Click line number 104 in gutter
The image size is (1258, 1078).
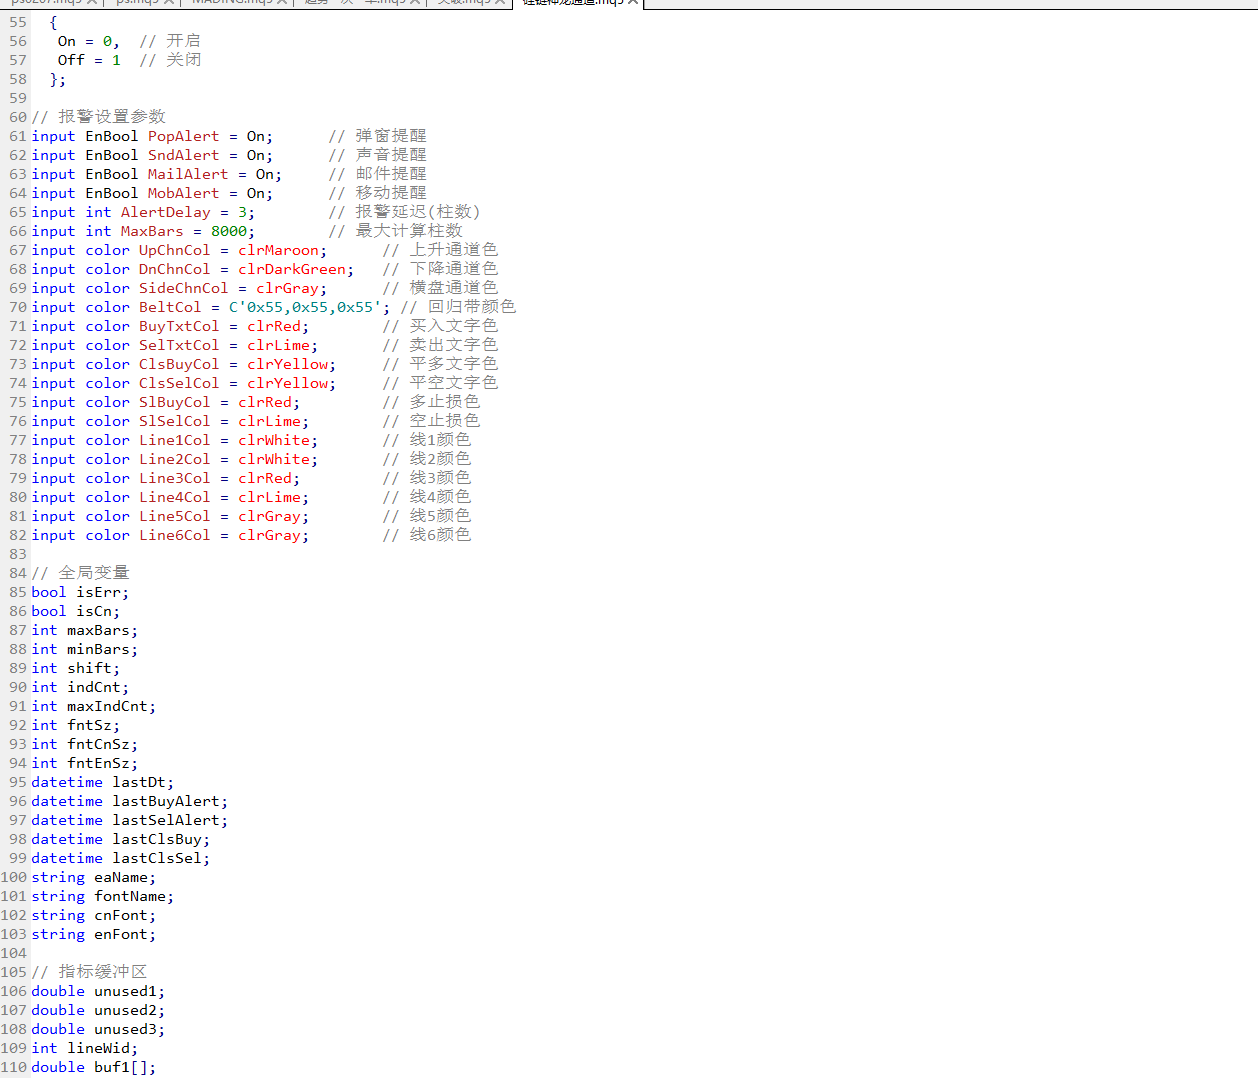click(14, 953)
